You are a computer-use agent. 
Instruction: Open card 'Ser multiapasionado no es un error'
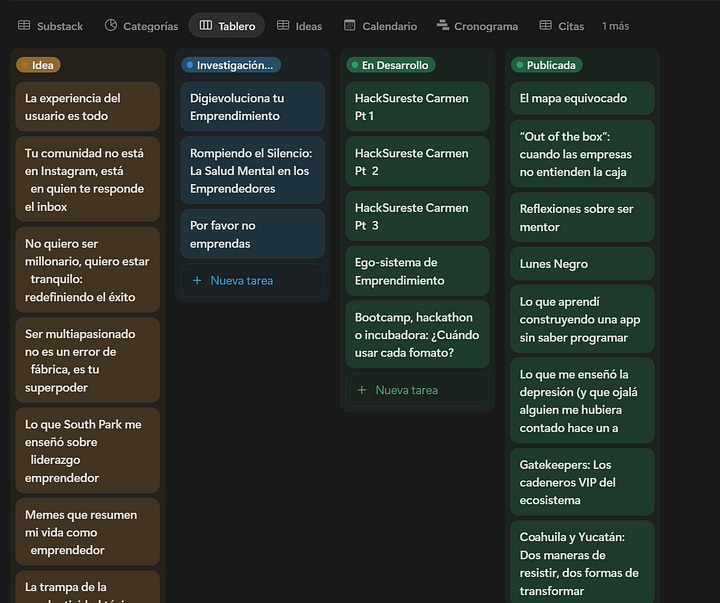(x=87, y=360)
